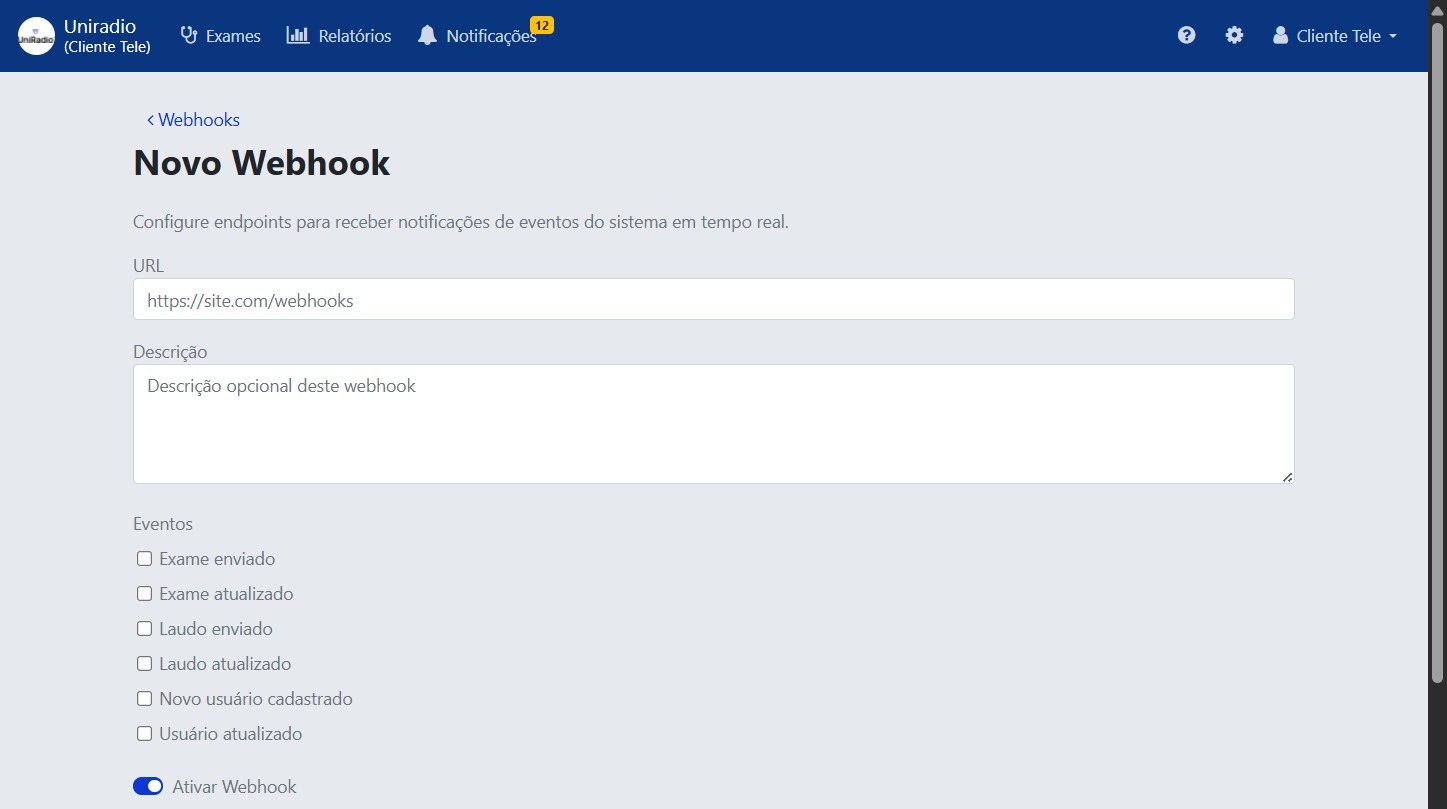Click the settings gear icon
The height and width of the screenshot is (809, 1447).
1234,34
